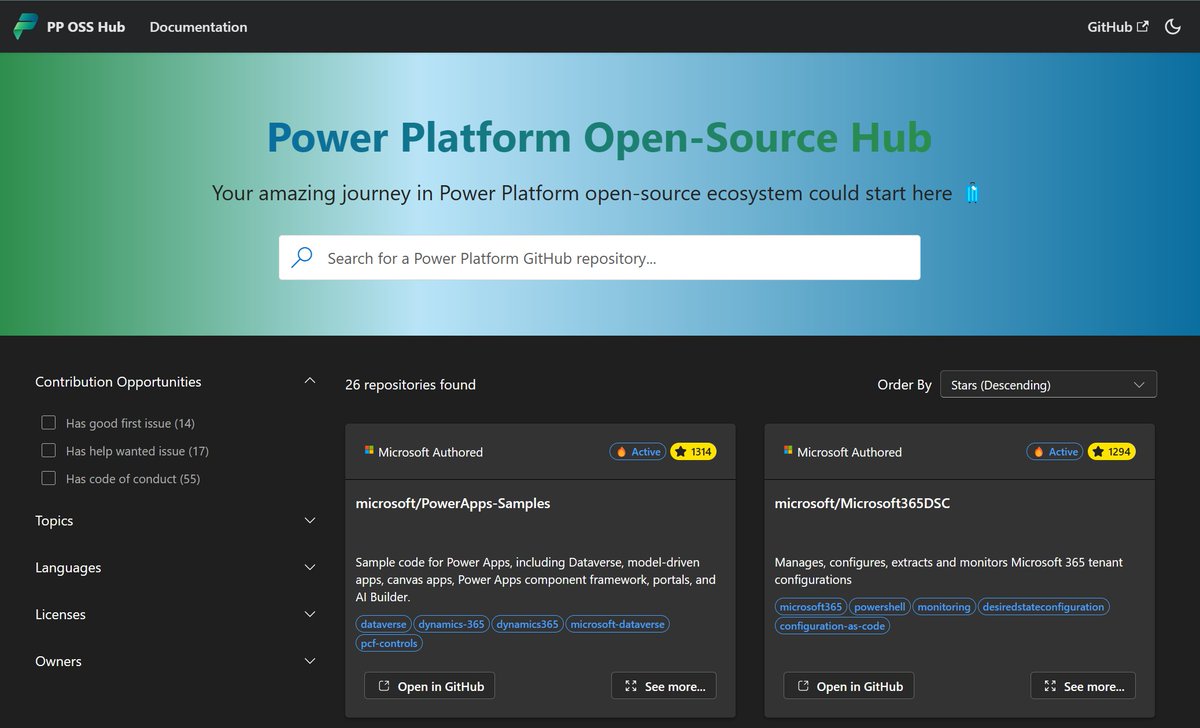
Task: Click microsoft/Microsoft365DSC title
Action: [862, 504]
